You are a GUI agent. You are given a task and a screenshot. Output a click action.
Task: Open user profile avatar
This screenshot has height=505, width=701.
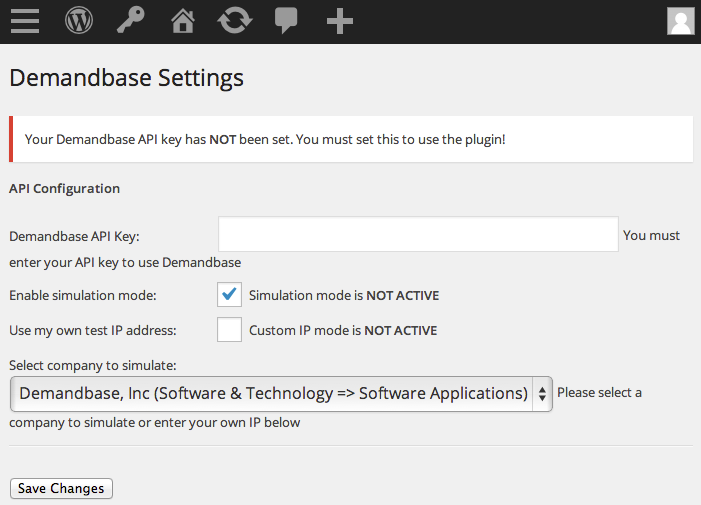click(x=680, y=21)
